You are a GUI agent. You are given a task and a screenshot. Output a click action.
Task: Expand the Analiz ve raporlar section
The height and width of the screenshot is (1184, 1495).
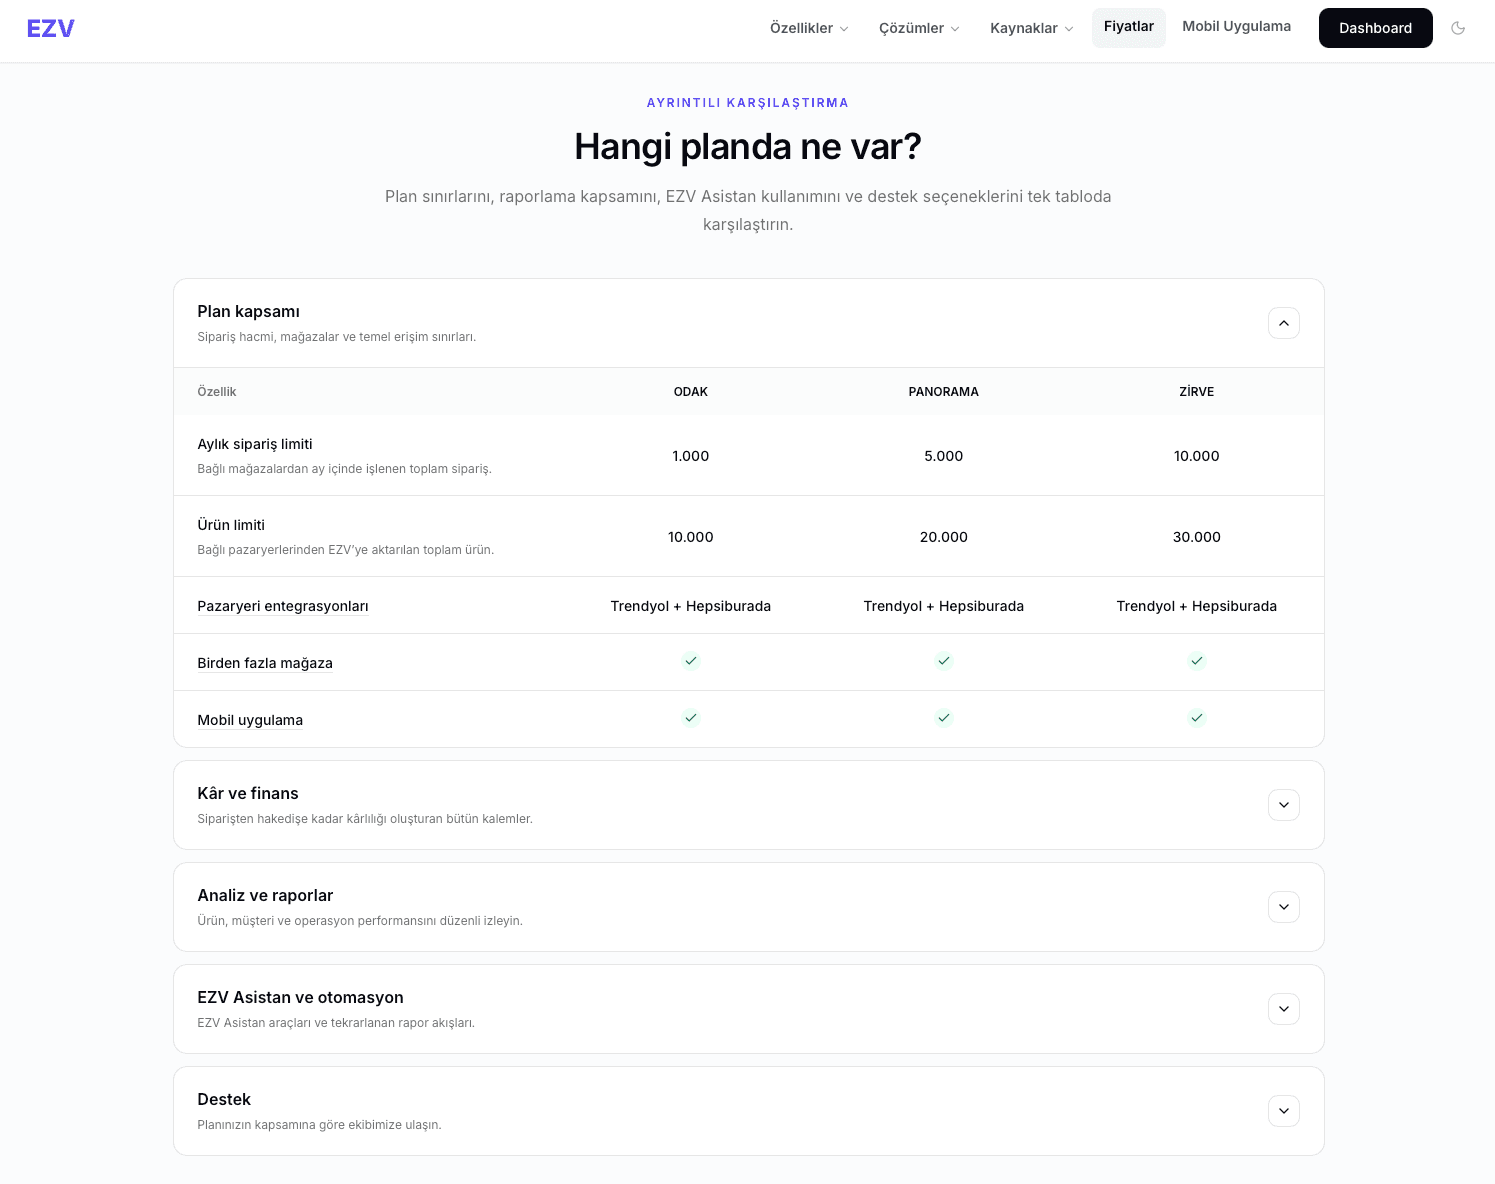click(x=1284, y=907)
